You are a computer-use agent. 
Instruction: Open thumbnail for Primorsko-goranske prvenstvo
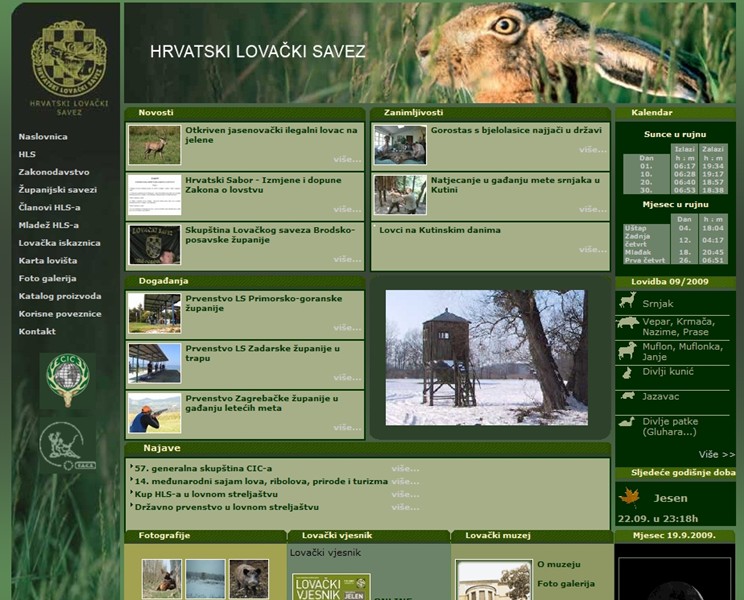(155, 313)
